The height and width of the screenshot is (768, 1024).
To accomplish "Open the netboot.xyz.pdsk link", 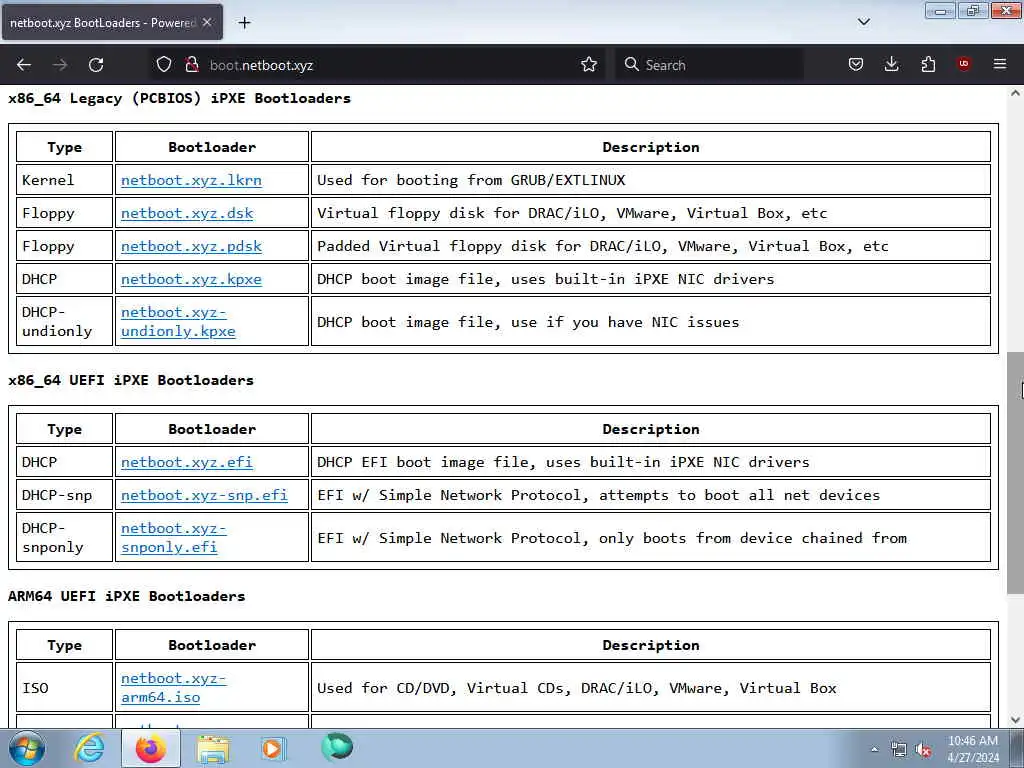I will [x=191, y=246].
